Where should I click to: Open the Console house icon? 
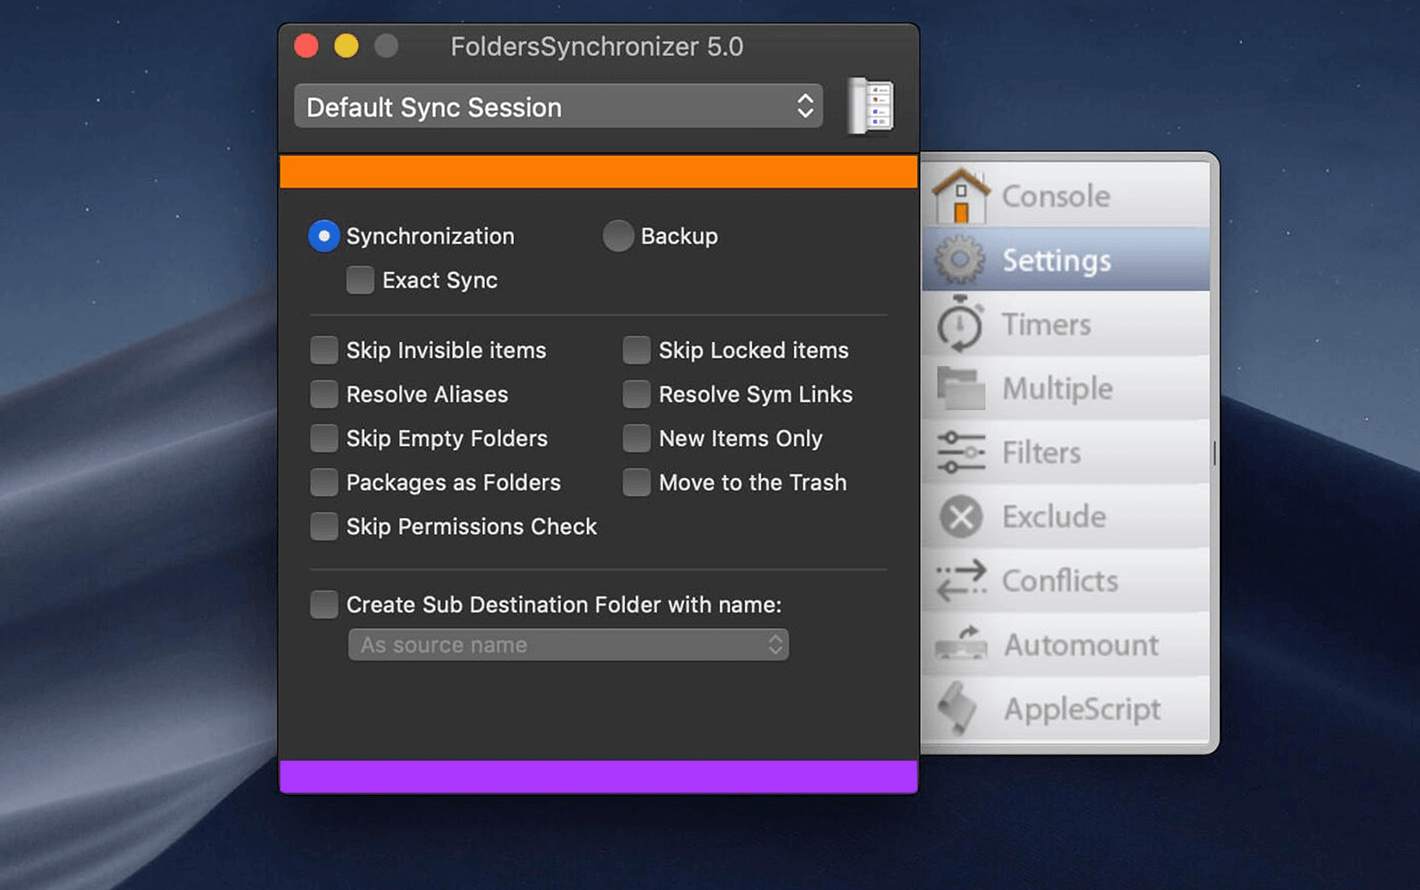click(x=961, y=195)
